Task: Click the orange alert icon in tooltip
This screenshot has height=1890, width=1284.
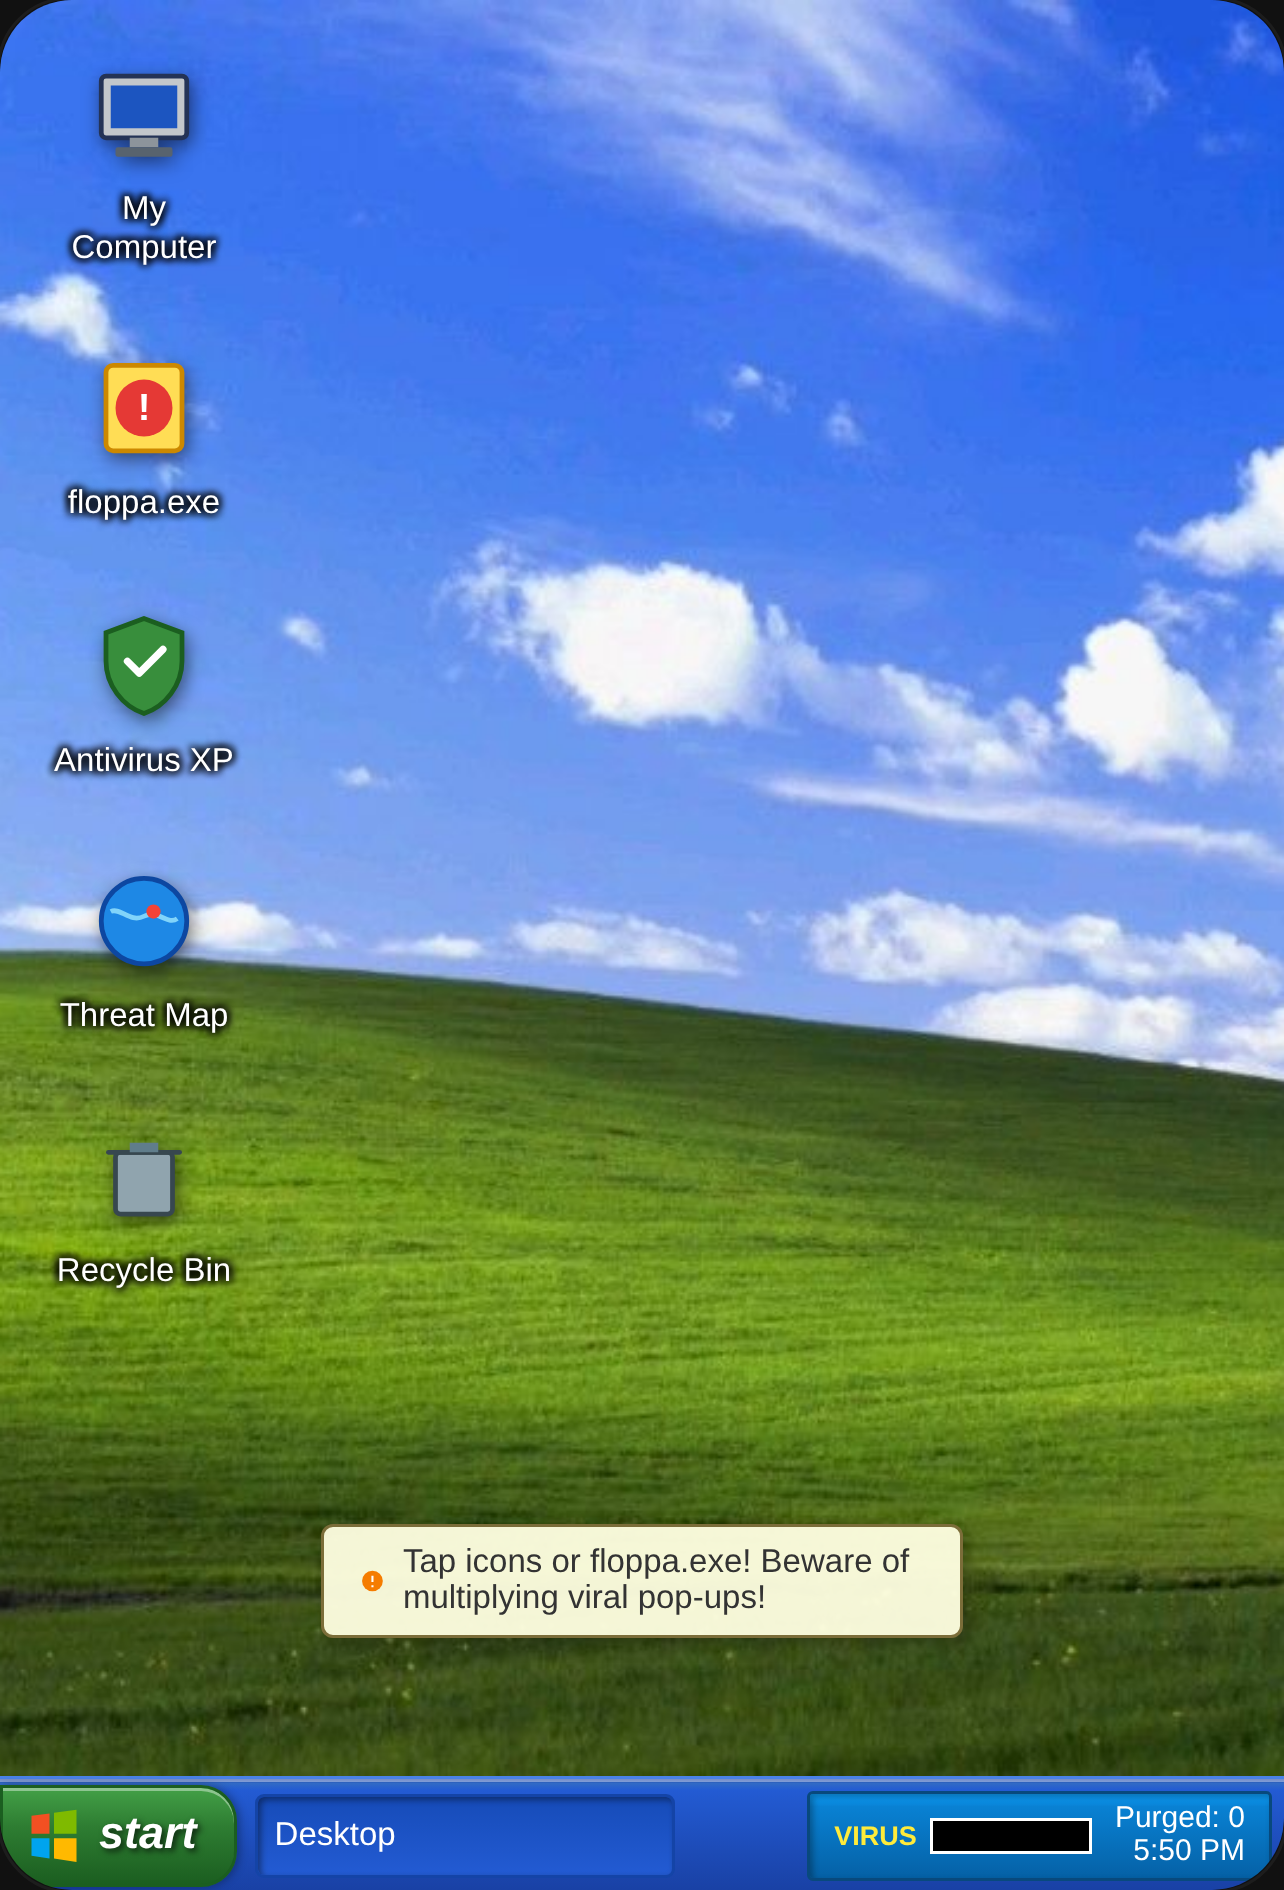Action: click(372, 1581)
